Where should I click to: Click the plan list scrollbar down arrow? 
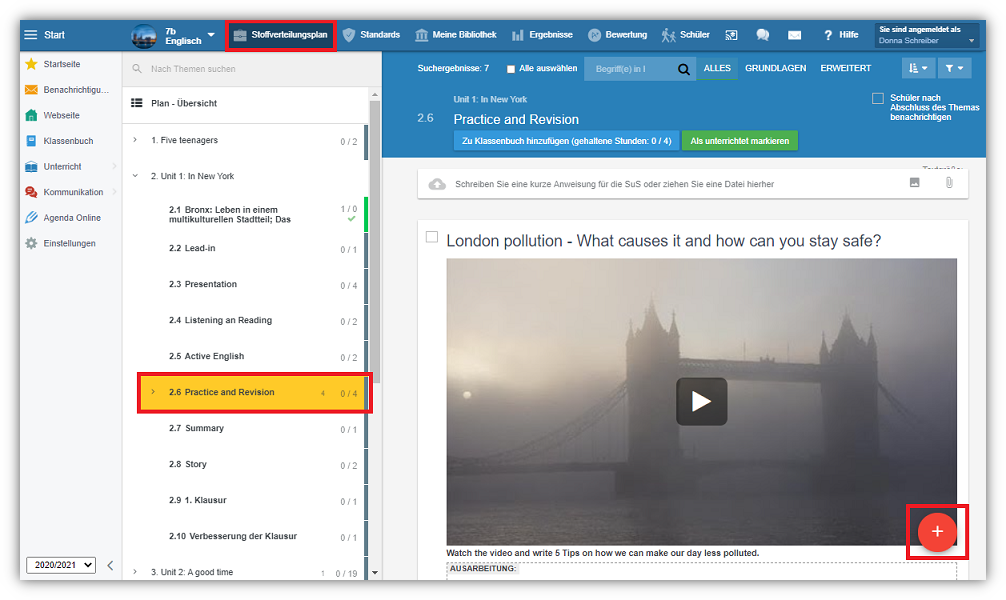click(375, 572)
